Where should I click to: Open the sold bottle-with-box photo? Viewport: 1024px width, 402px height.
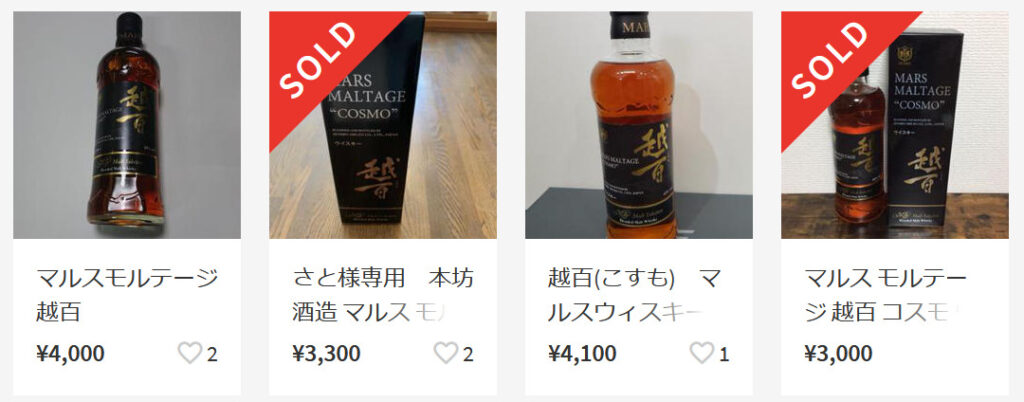click(895, 125)
